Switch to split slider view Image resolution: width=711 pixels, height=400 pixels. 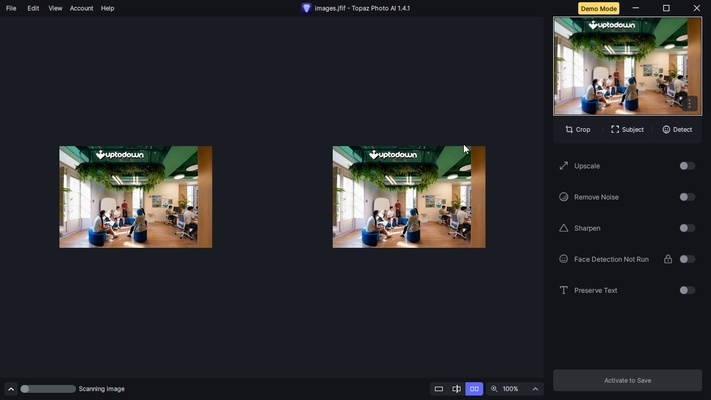pos(456,389)
